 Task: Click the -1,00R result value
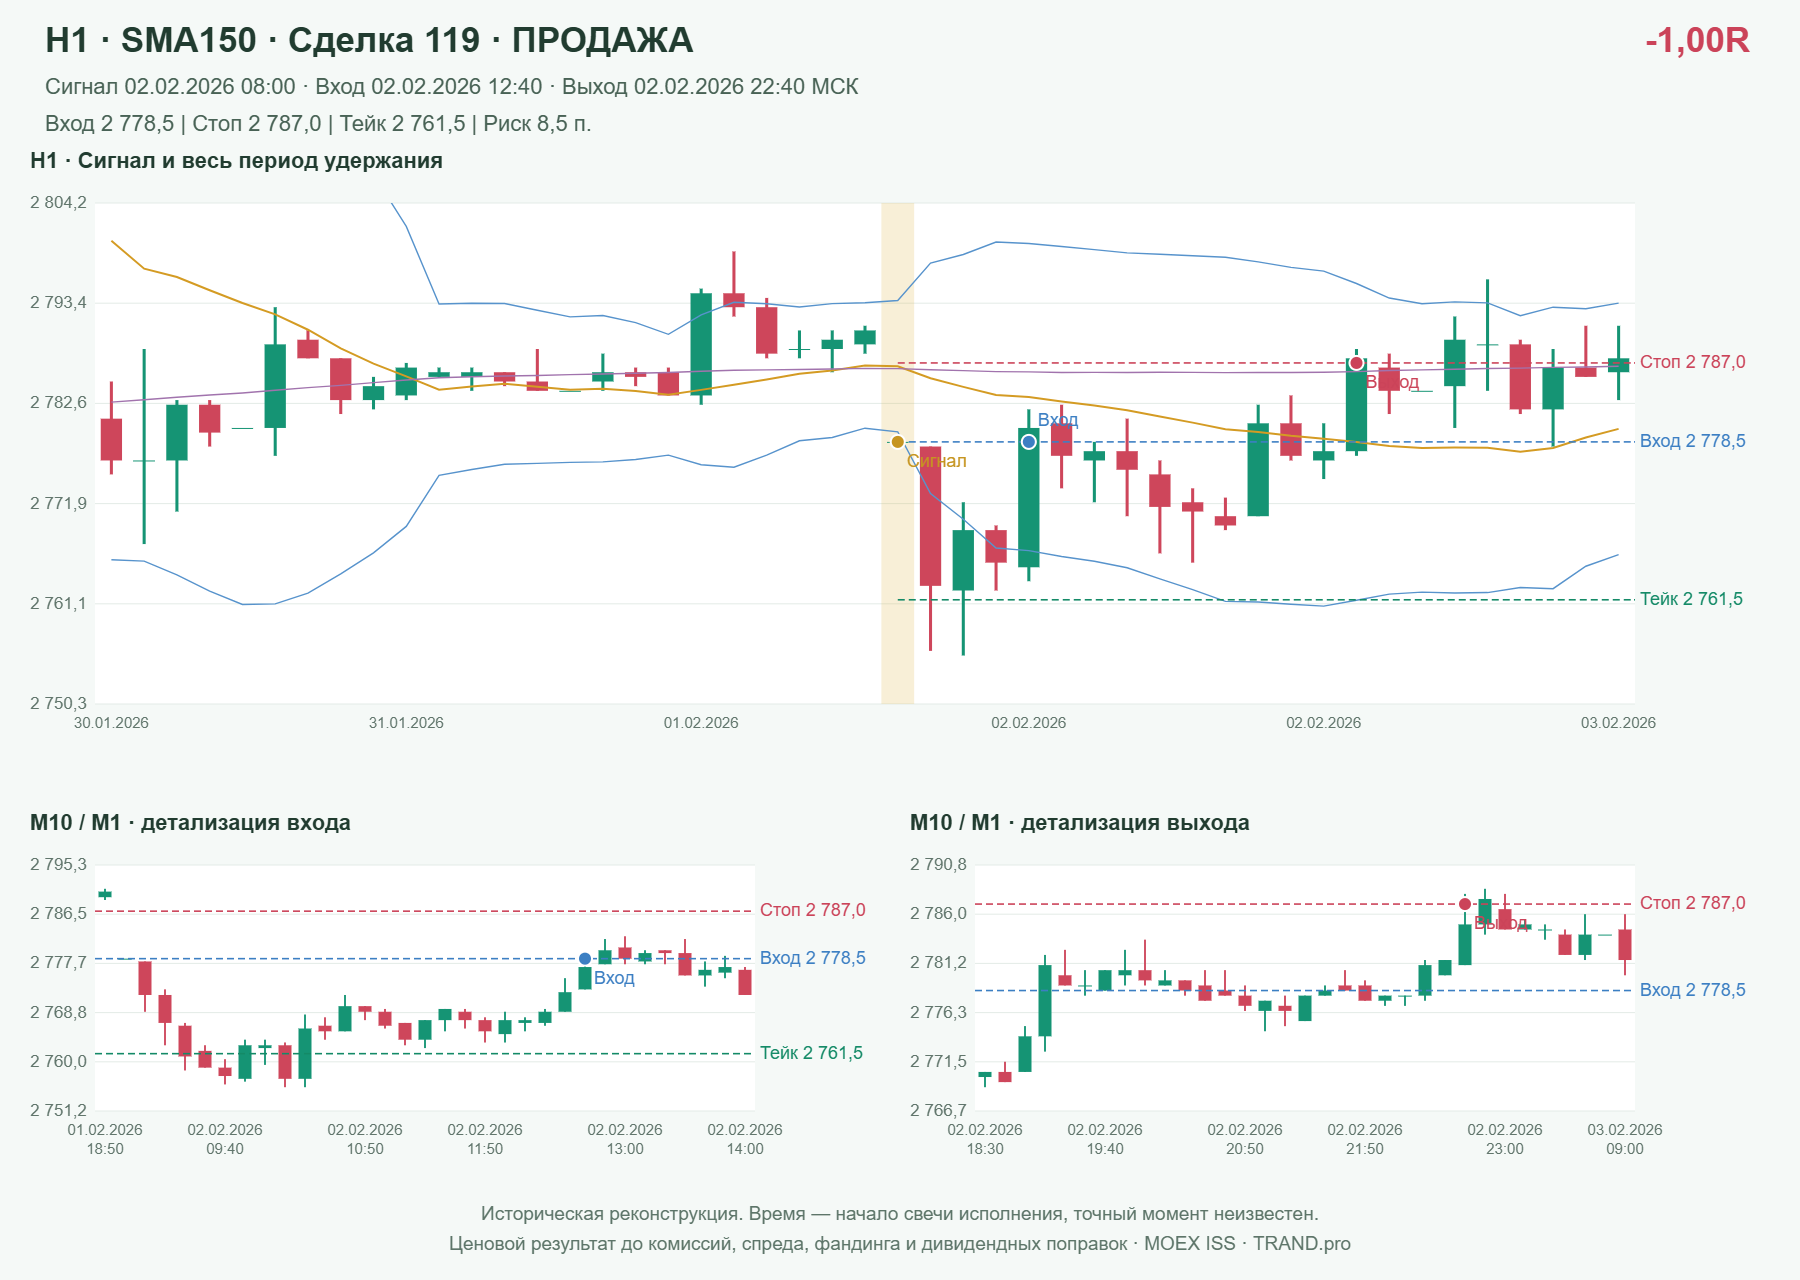(1697, 40)
